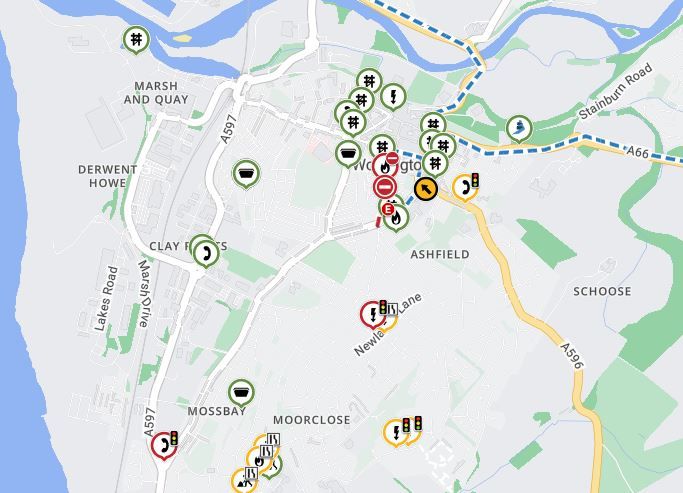Click the A66 road label
This screenshot has width=683, height=493.
pos(638,152)
